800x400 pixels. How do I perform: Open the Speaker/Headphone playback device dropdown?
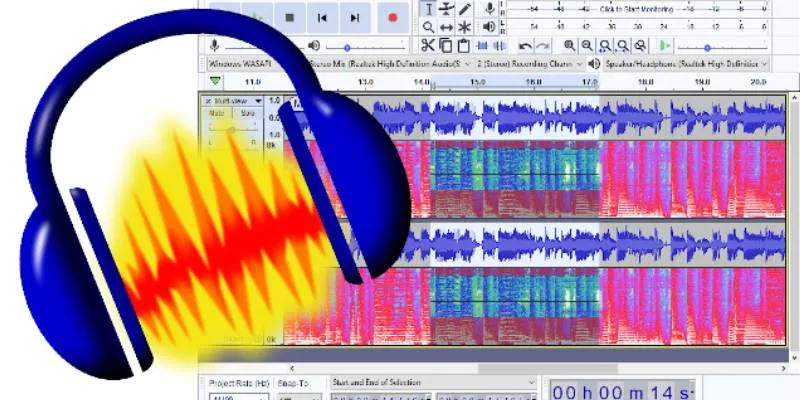coord(686,64)
